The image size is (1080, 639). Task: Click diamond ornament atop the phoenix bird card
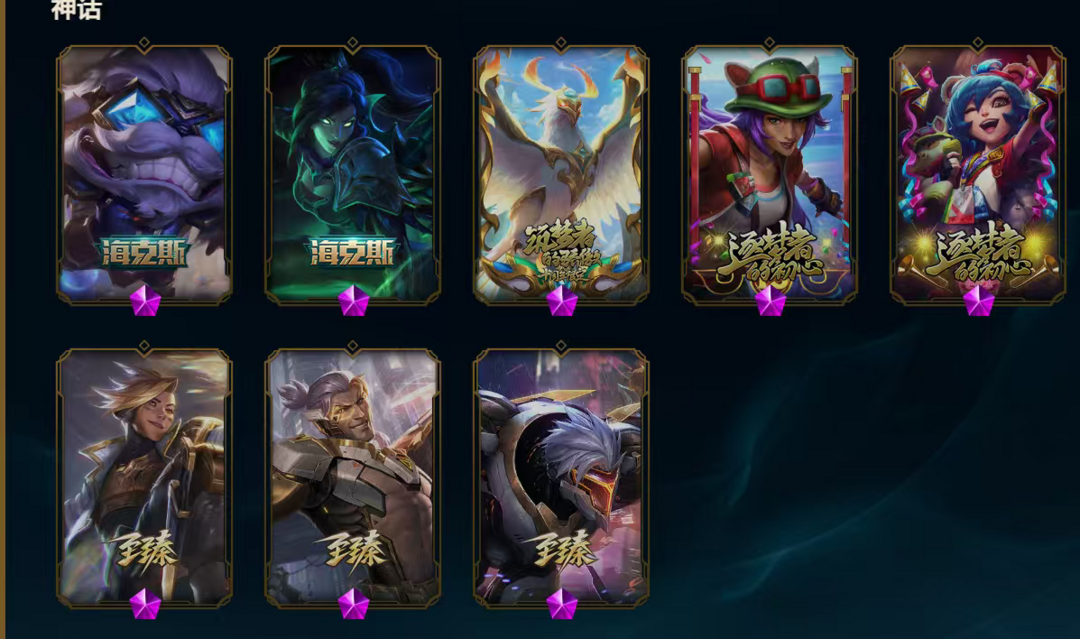tap(561, 43)
